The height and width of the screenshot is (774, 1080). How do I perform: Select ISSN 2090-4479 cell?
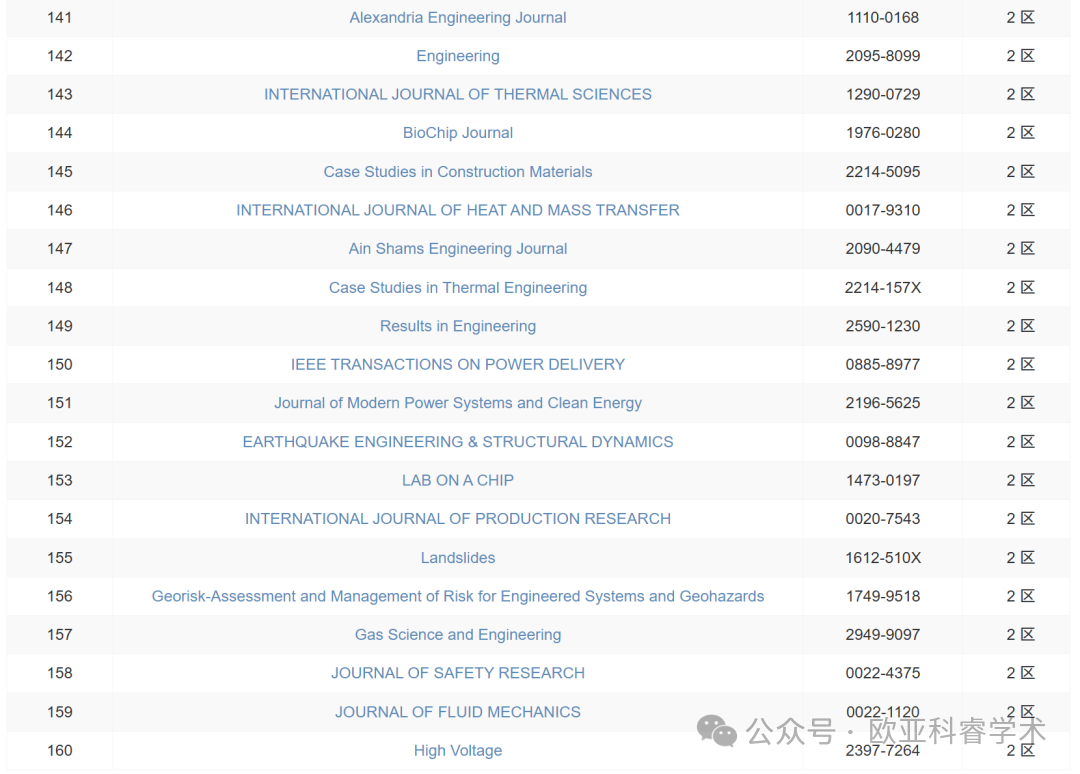tap(882, 249)
